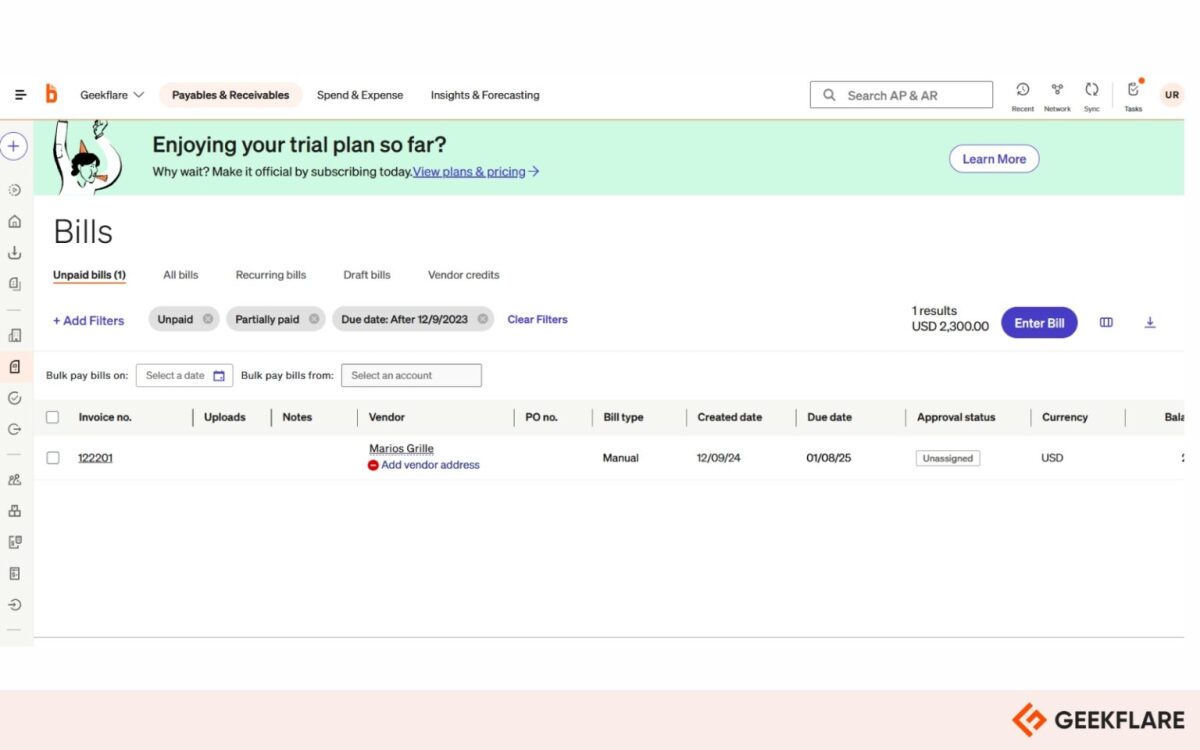Open the Inbox download-tray icon in sidebar
1200x750 pixels.
14,253
